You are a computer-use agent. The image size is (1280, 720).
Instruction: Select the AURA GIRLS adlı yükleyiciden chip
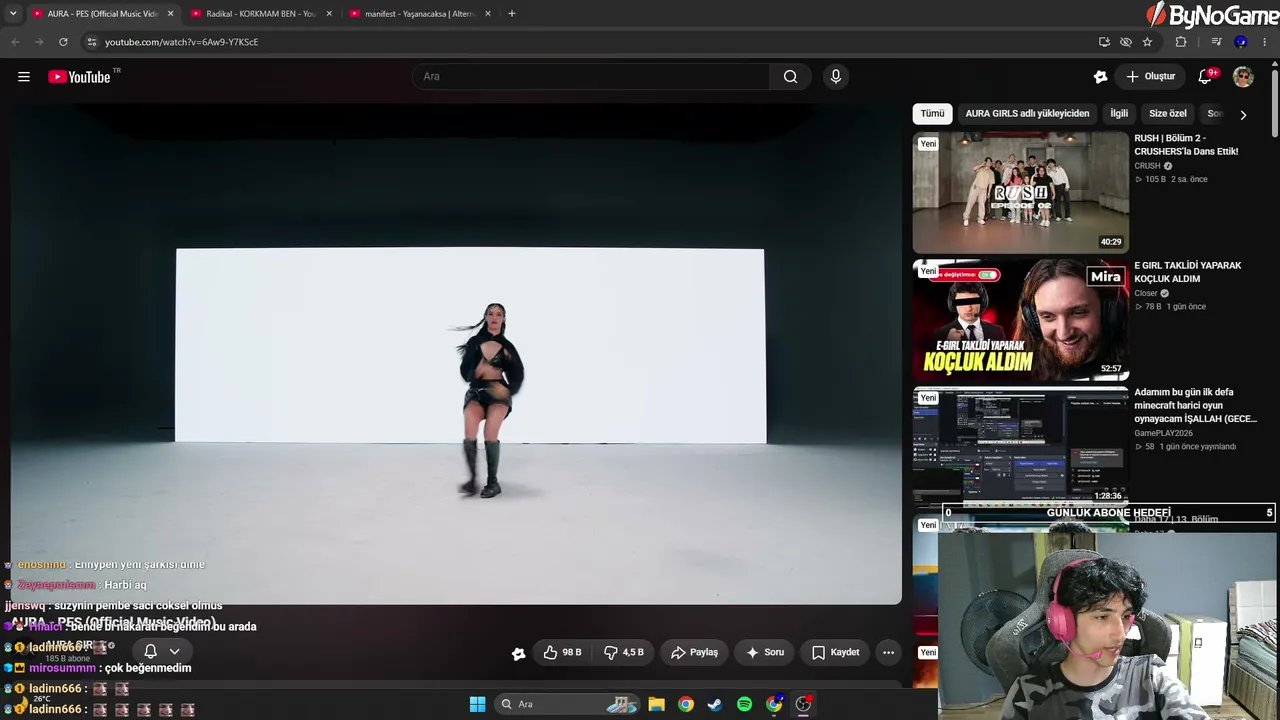[1027, 114]
